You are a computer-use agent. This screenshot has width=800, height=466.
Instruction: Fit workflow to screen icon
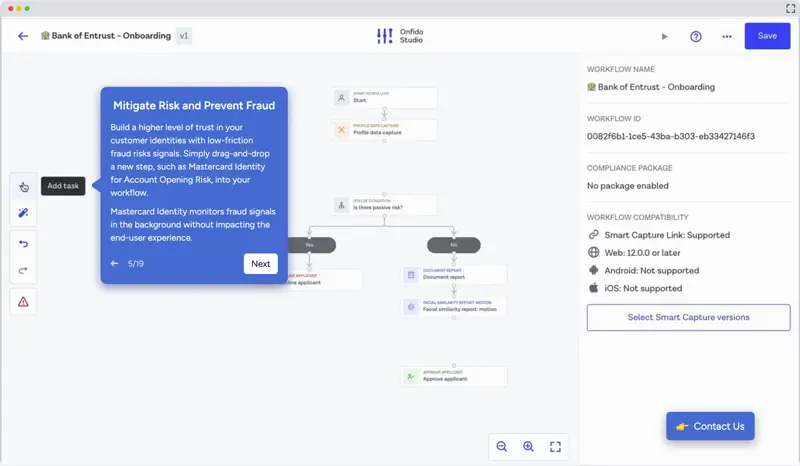[555, 447]
